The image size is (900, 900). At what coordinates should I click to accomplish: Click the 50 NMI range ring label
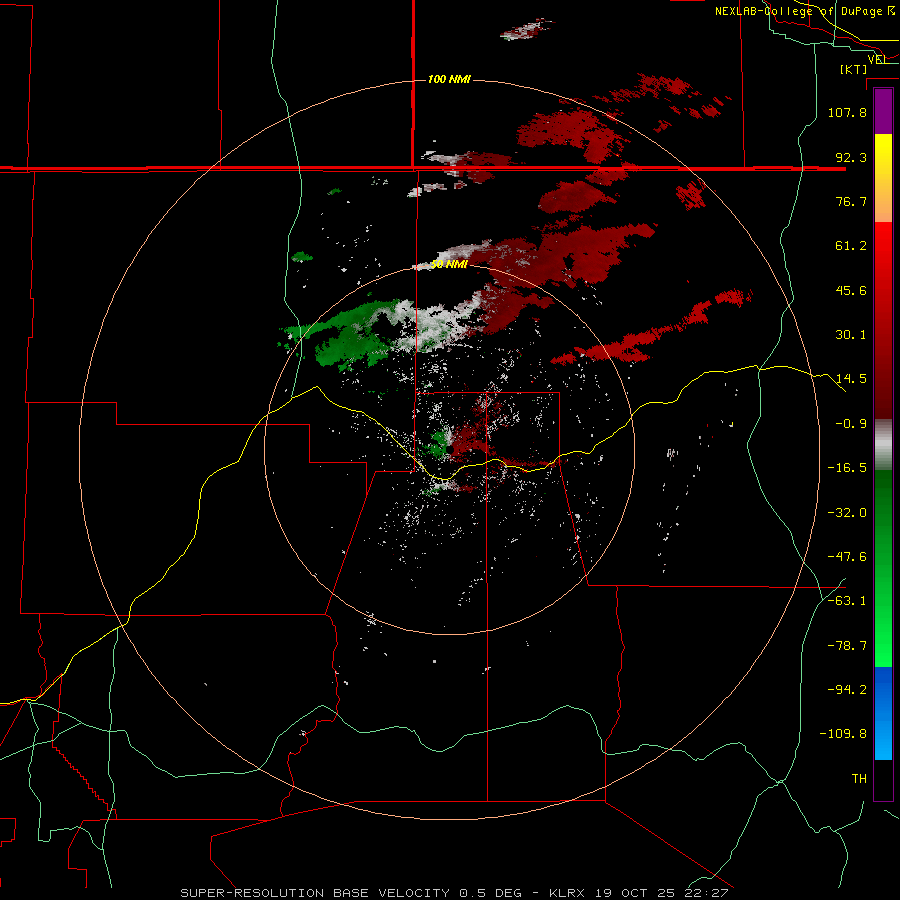tap(449, 265)
